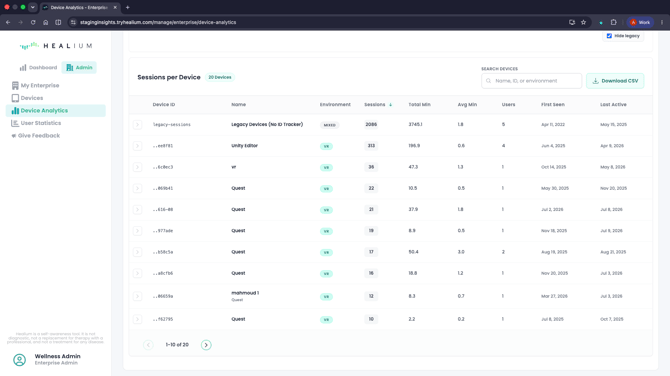
Task: Switch to the Dashboard tab
Action: (x=38, y=68)
